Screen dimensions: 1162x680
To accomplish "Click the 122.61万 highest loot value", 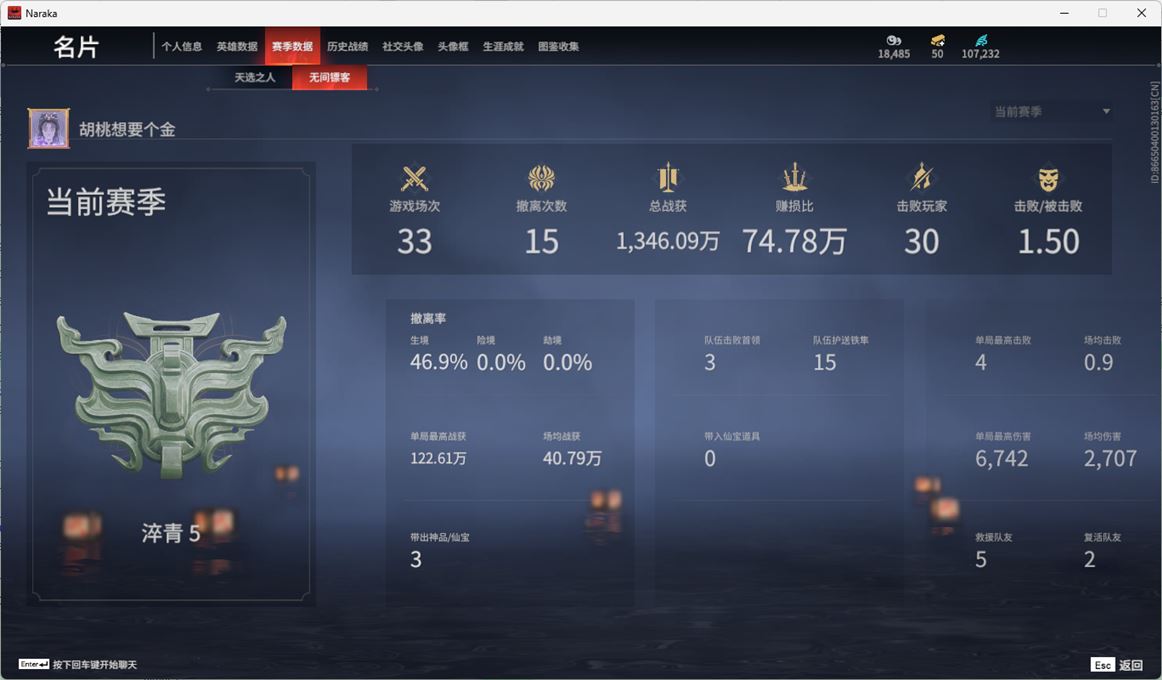I will tap(438, 459).
